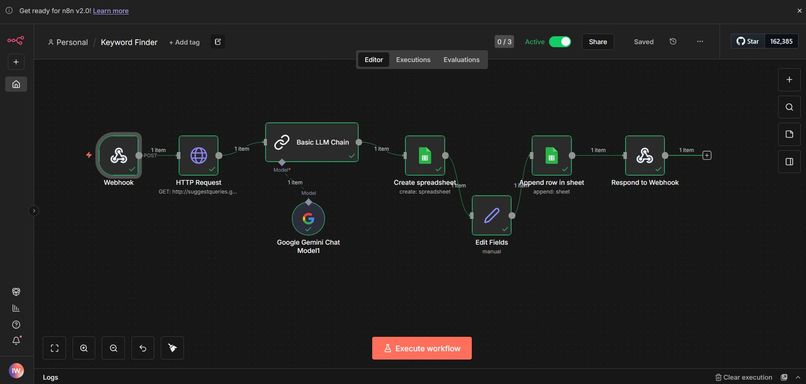
Task: Click the Tidy up workflow broom icon
Action: [x=172, y=348]
